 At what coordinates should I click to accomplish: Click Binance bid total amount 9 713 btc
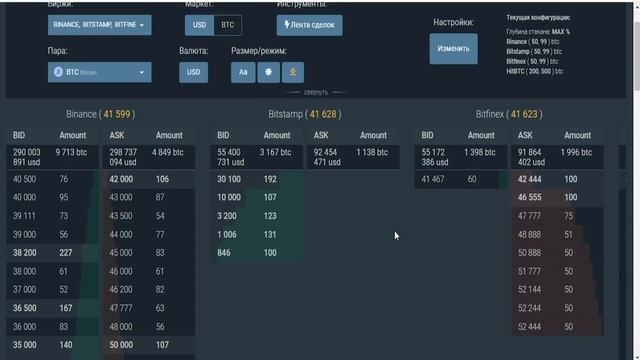[71, 152]
